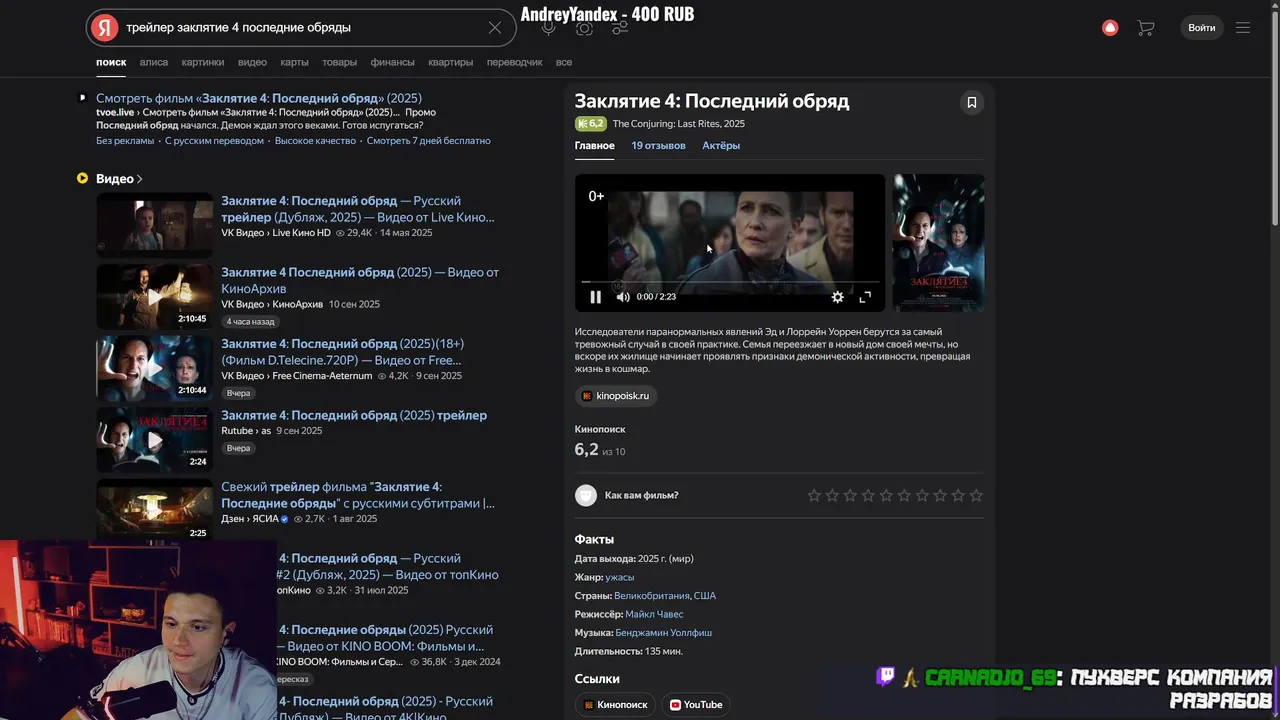Click Без рекламы sitelink

click(x=125, y=141)
